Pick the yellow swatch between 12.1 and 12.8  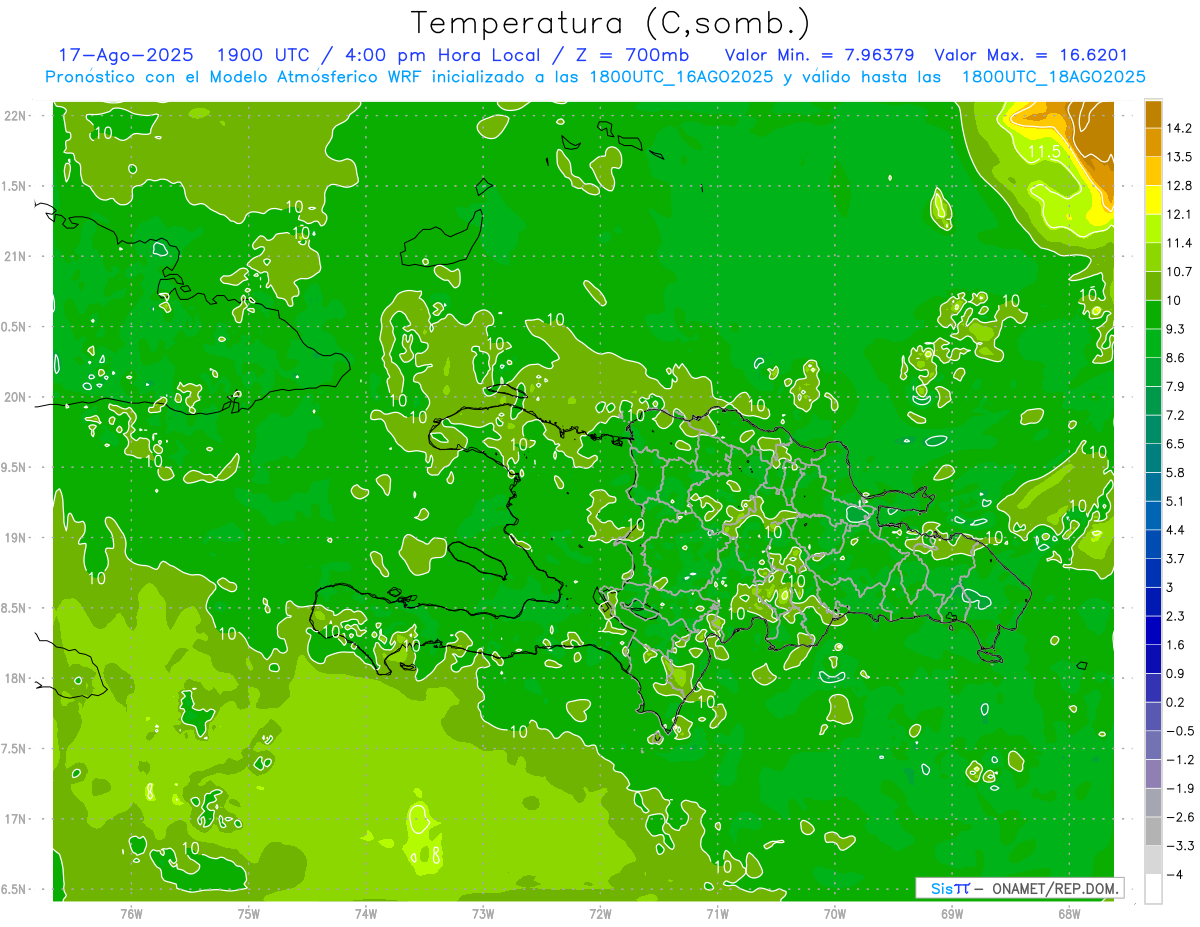1152,200
